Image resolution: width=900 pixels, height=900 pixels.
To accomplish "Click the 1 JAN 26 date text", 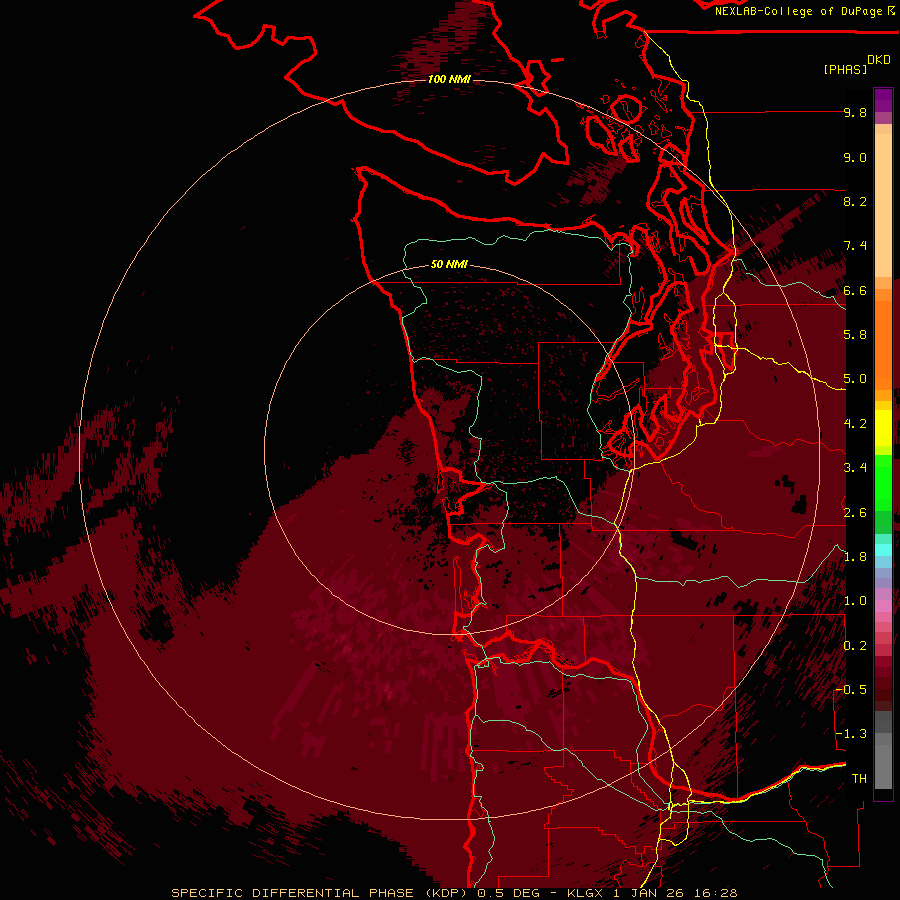I will [x=648, y=893].
